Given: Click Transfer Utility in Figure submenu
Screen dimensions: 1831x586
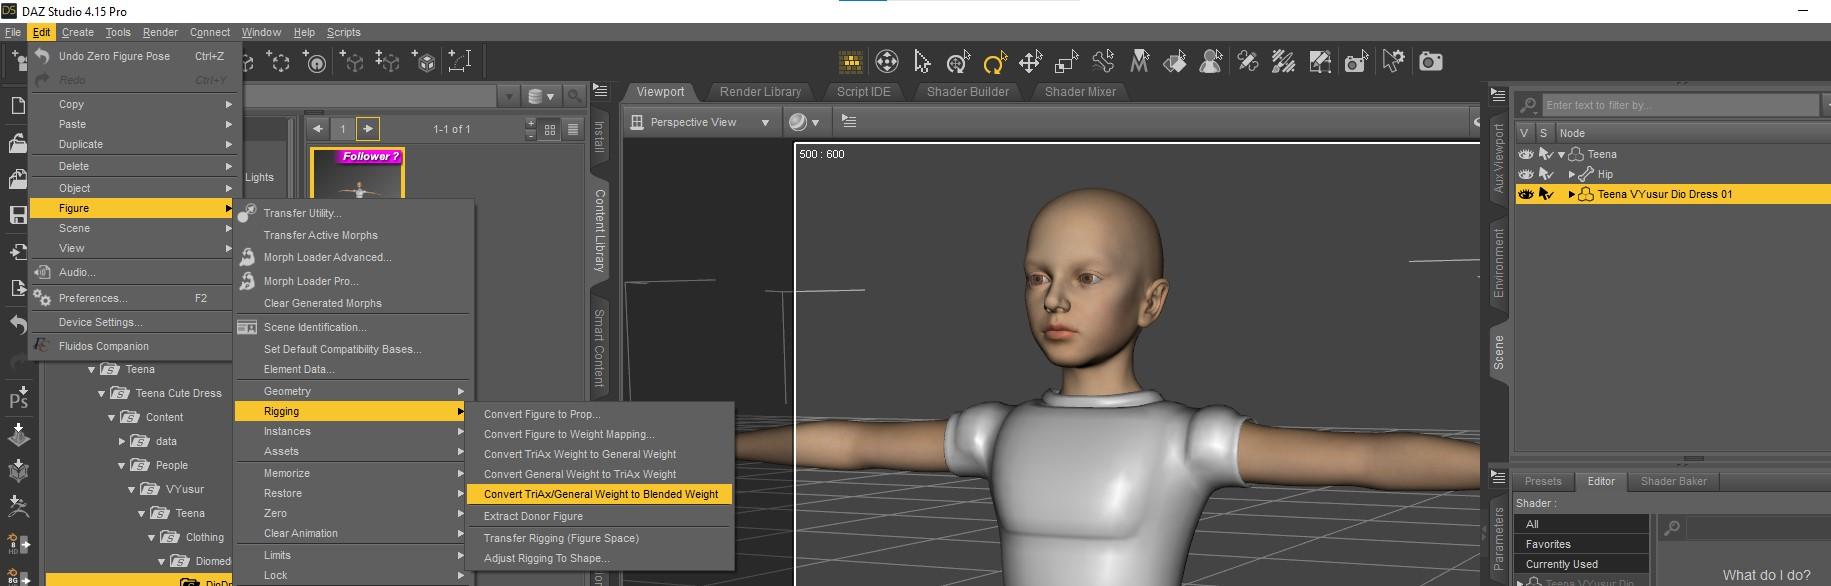Looking at the screenshot, I should point(302,213).
